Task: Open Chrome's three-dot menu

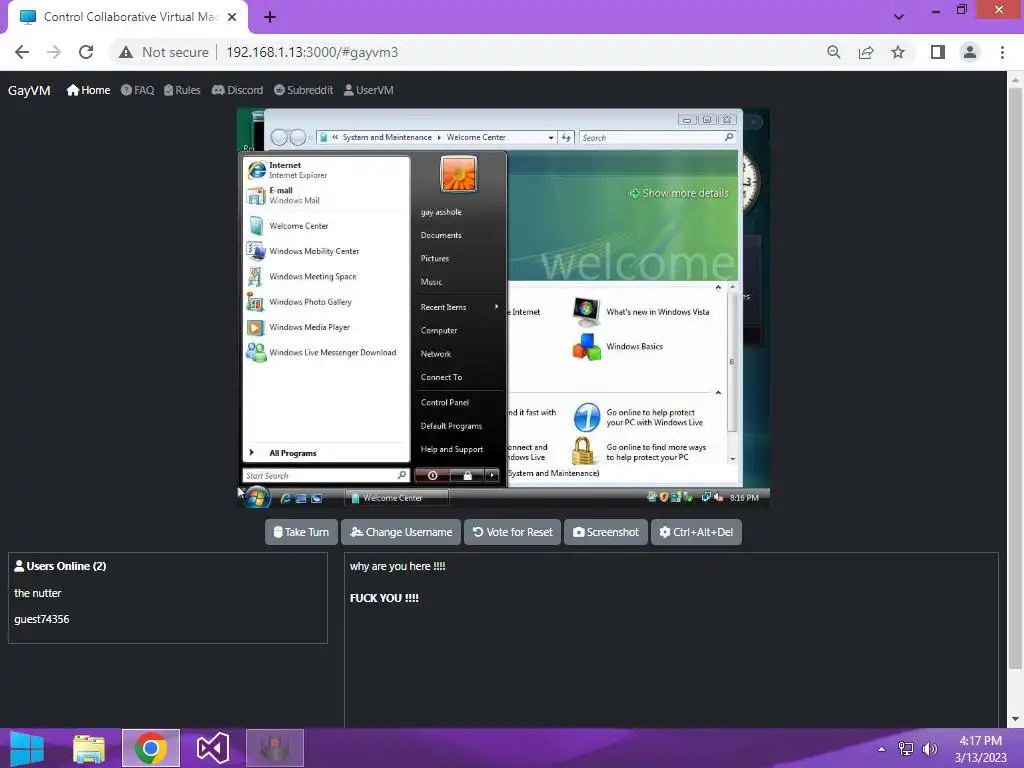Action: [1002, 52]
